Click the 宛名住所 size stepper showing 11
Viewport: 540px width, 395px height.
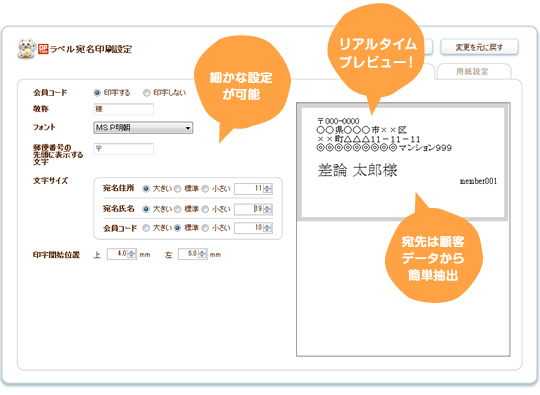(253, 189)
